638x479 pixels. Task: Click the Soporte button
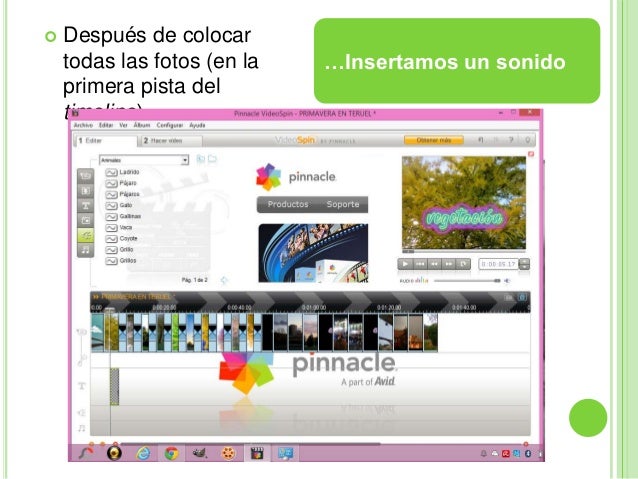pos(343,204)
